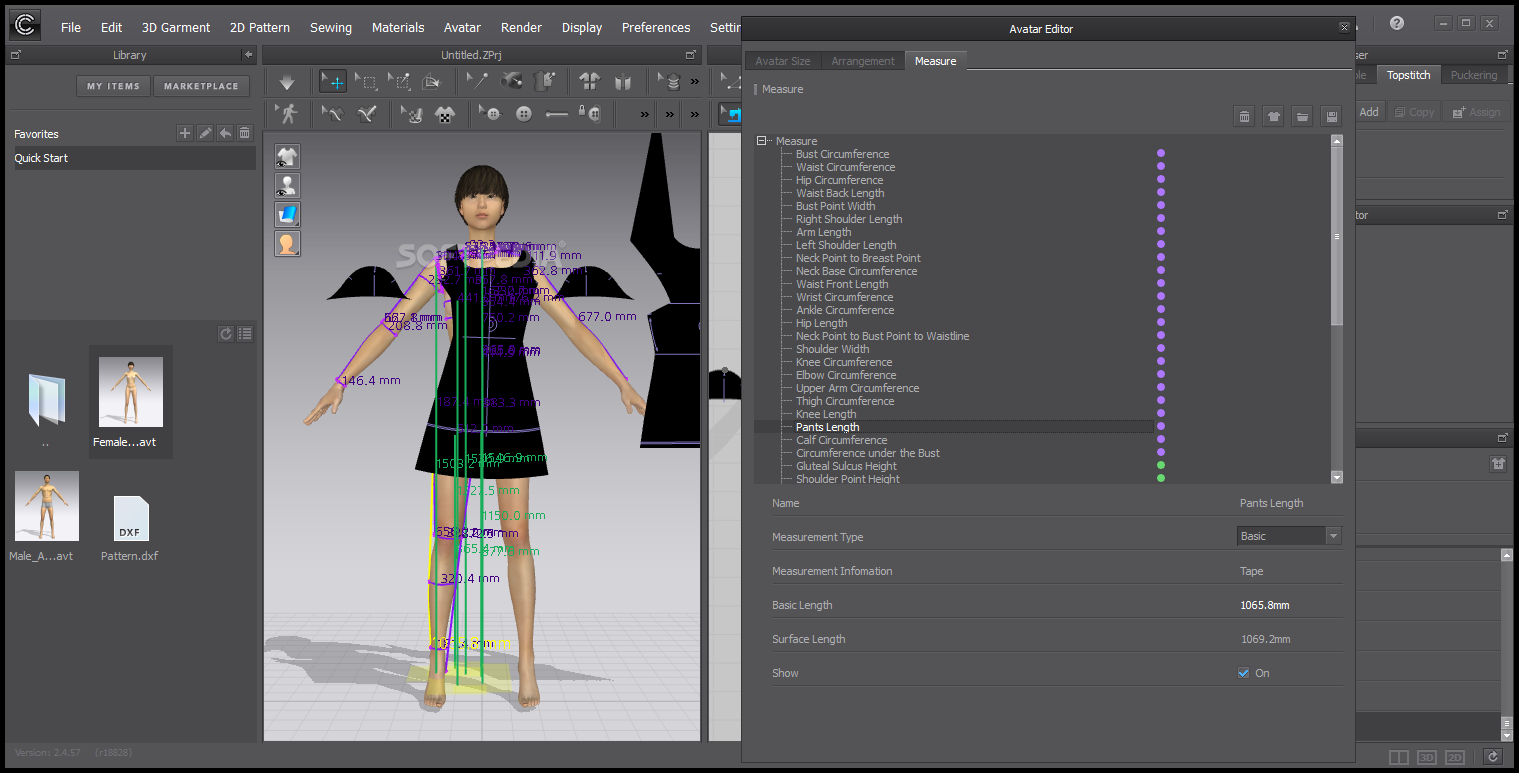1519x773 pixels.
Task: Toggle the purple dot beside Hip Circumference
Action: pyautogui.click(x=1161, y=180)
